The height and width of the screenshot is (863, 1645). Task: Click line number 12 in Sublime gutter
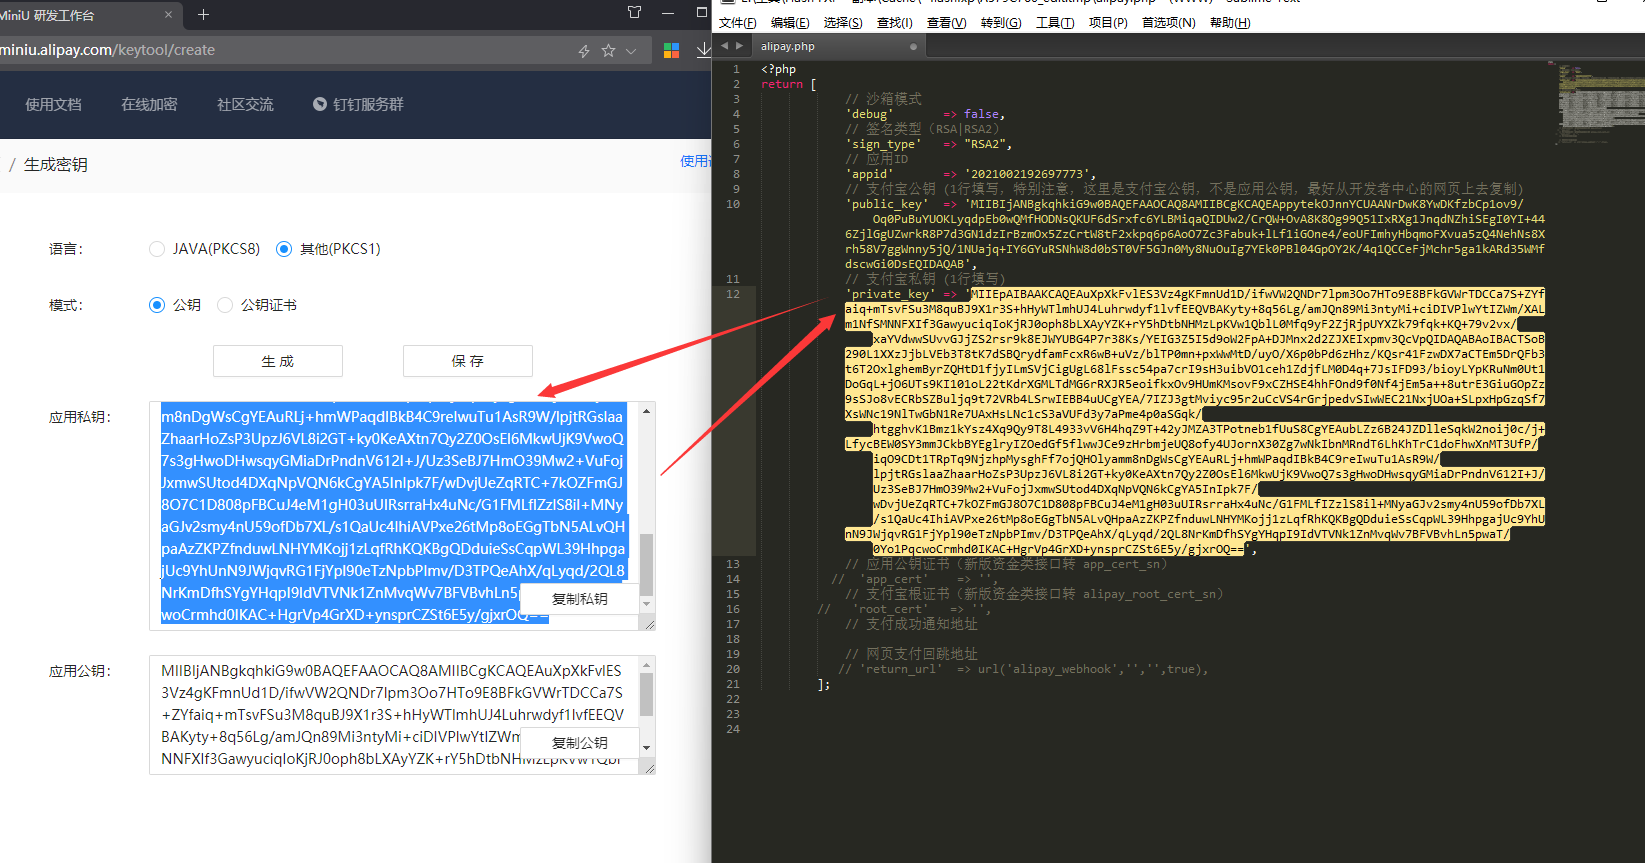[x=733, y=294]
